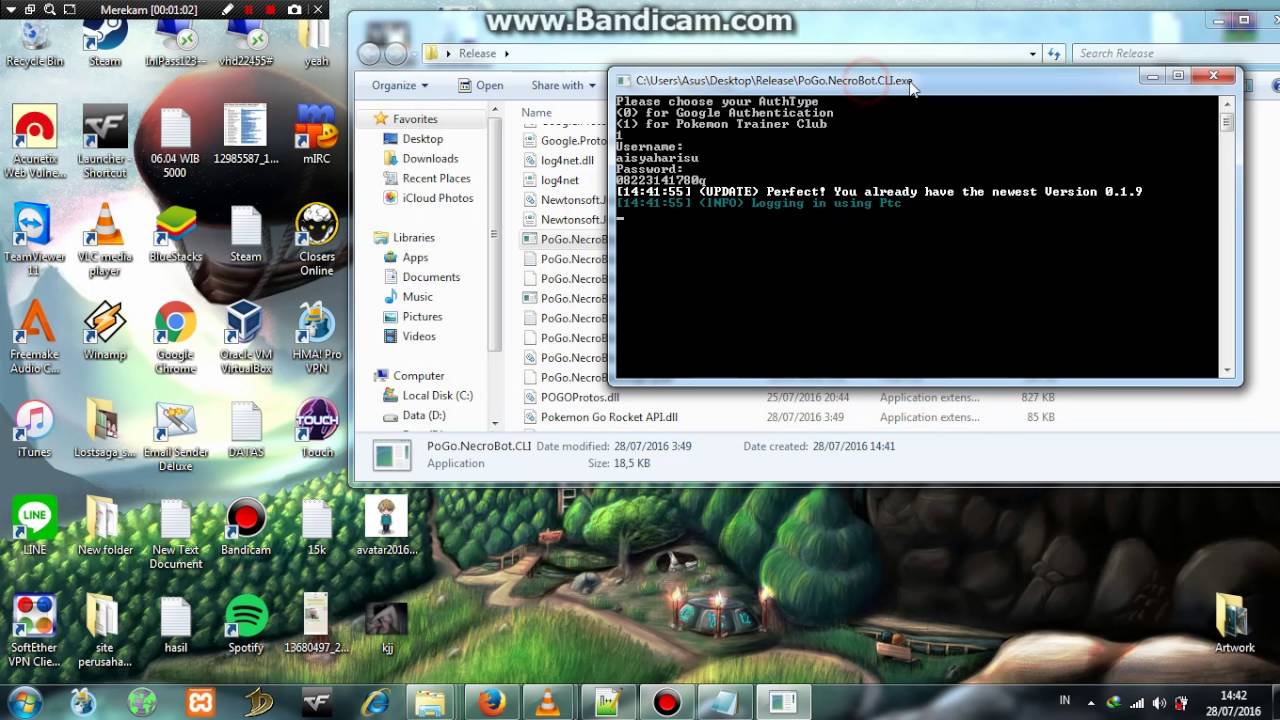The image size is (1280, 720).
Task: Launch Spotify from the desktop
Action: 246,624
